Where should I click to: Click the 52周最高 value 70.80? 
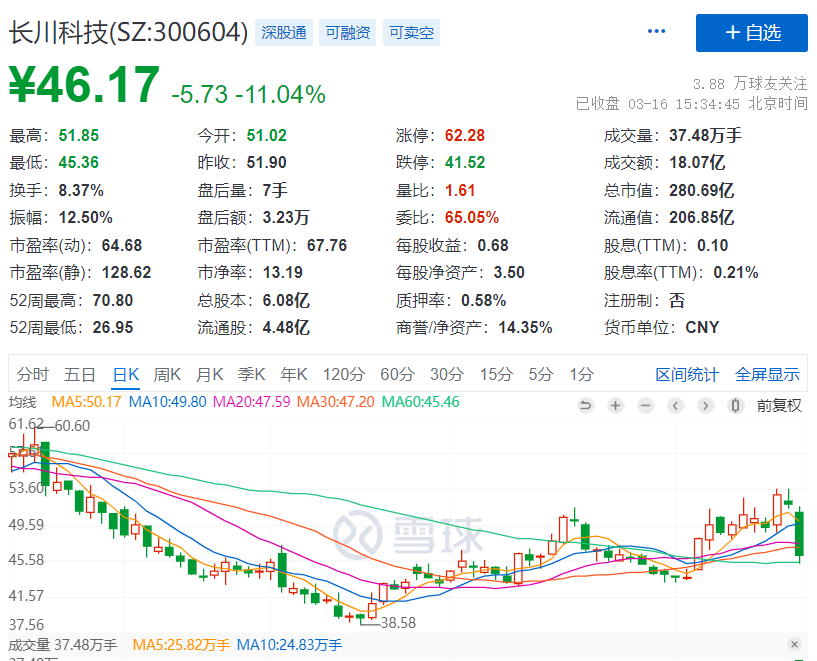(x=113, y=301)
